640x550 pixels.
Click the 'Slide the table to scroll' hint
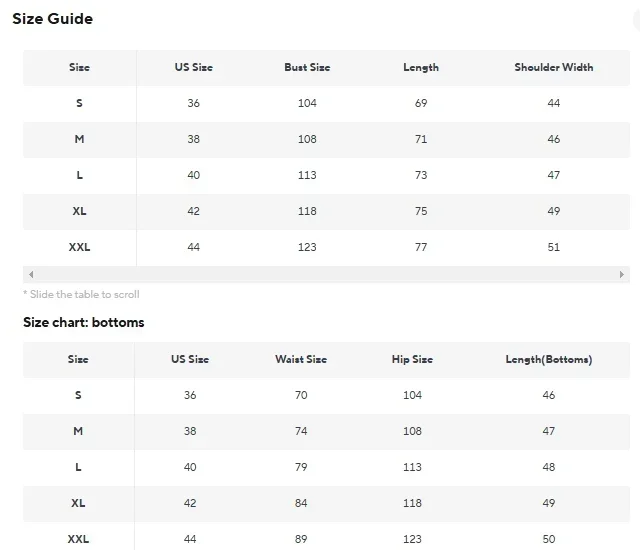[x=81, y=295]
